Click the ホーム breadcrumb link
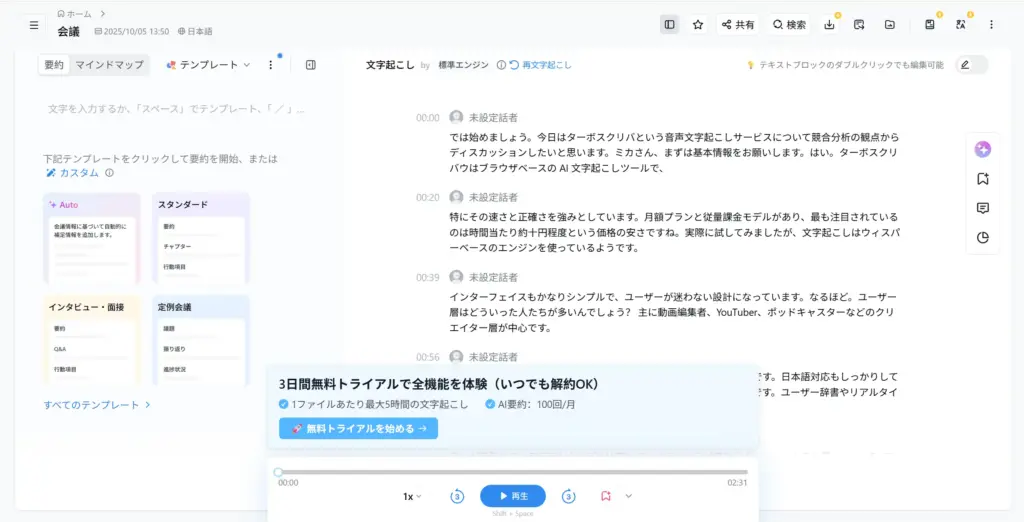Viewport: 1024px width, 522px height. (x=74, y=13)
